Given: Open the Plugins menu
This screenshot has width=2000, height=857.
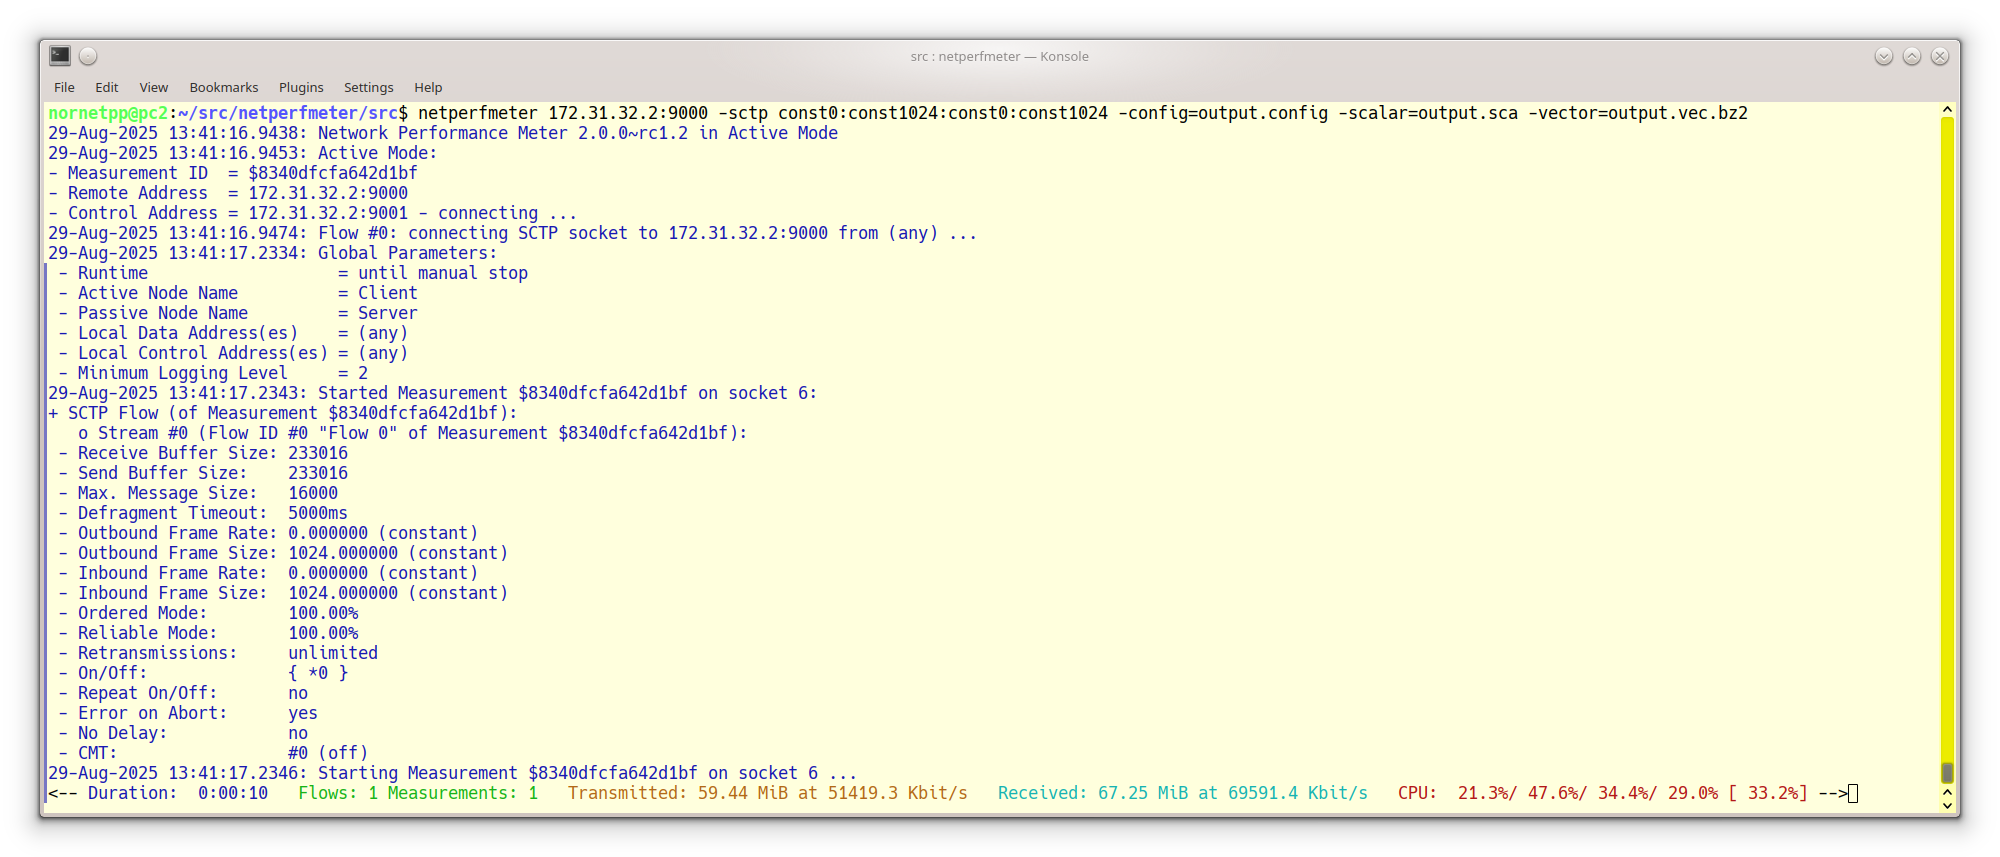Looking at the screenshot, I should coord(301,87).
